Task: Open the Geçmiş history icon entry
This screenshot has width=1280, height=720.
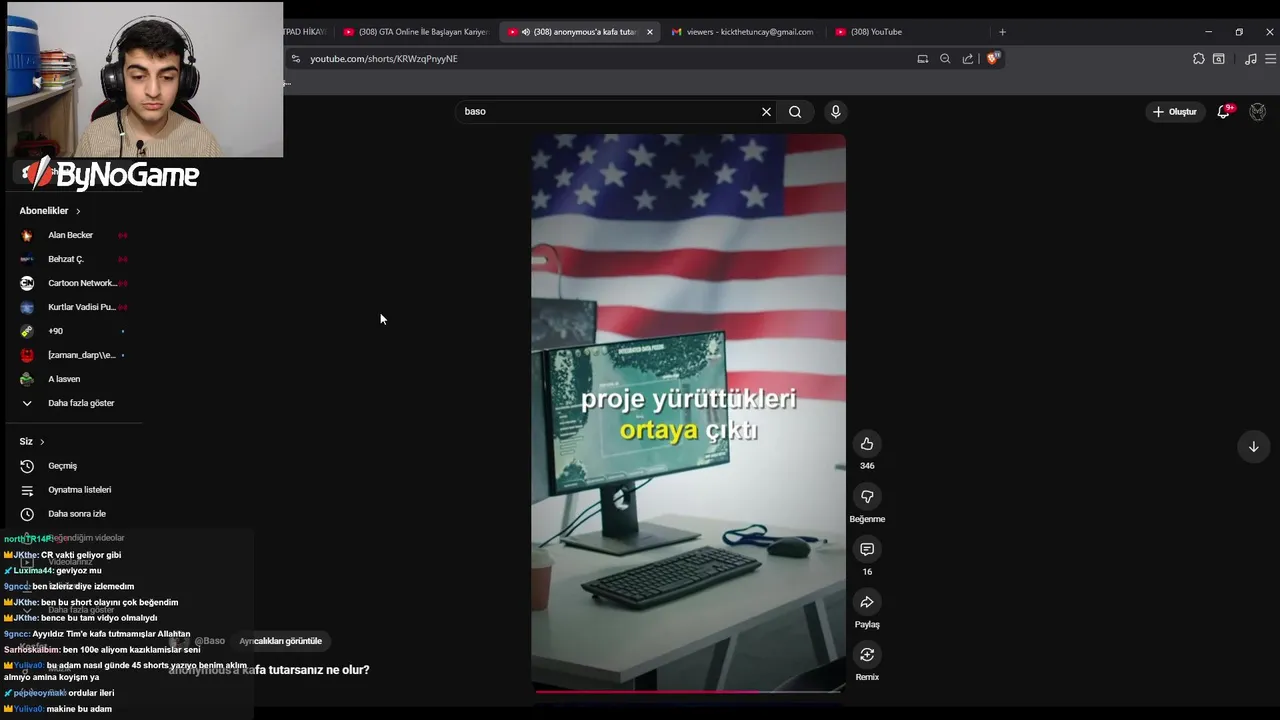Action: [27, 466]
